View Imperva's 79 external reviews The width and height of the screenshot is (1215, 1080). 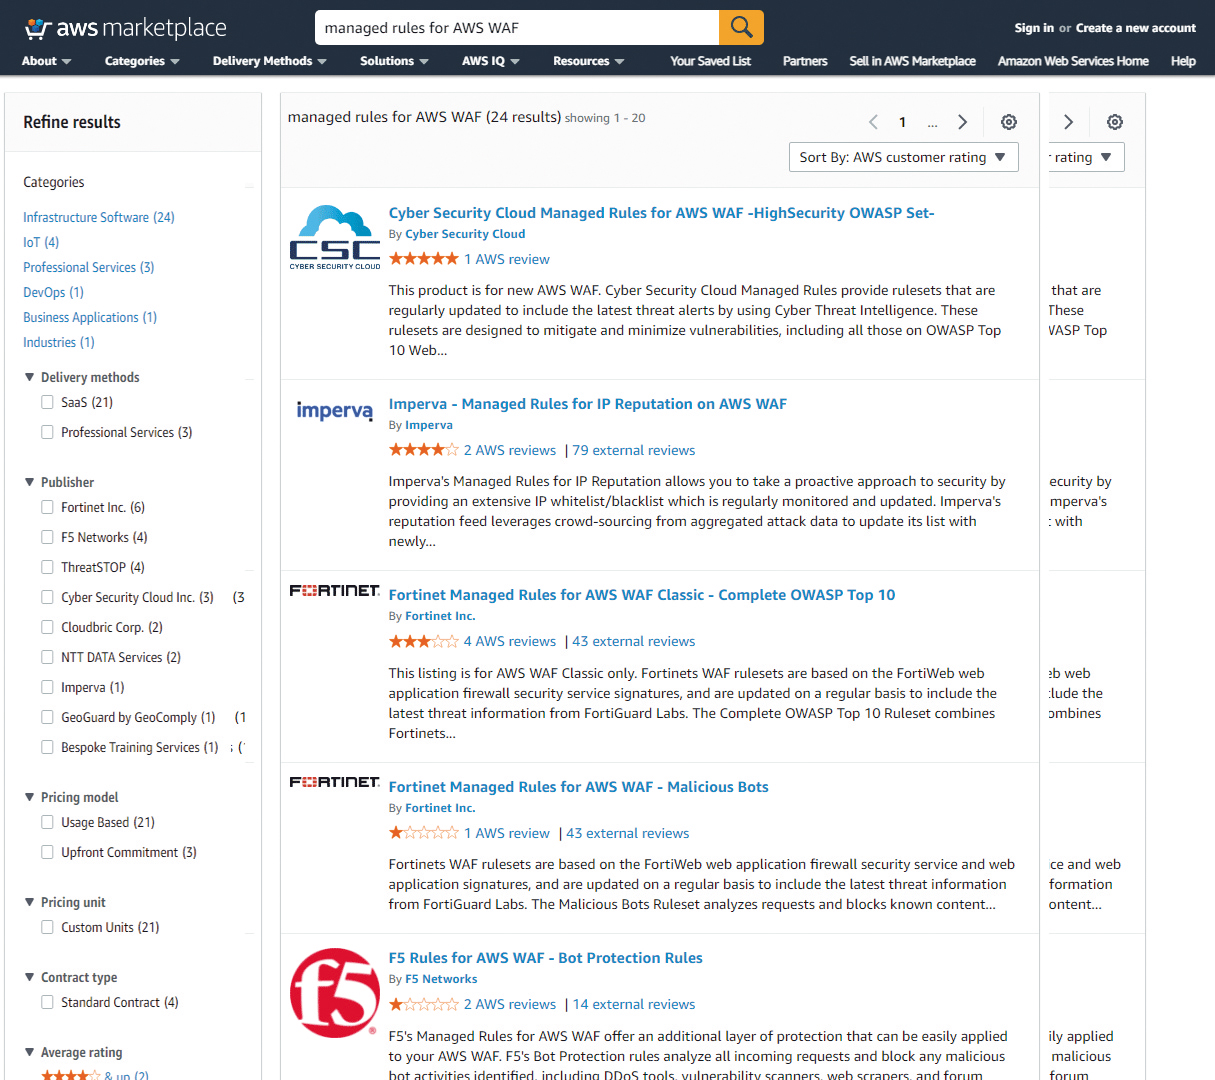click(x=633, y=450)
